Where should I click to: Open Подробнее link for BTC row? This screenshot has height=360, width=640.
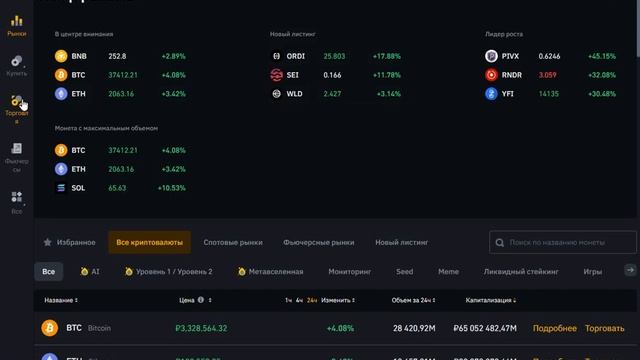pyautogui.click(x=555, y=328)
